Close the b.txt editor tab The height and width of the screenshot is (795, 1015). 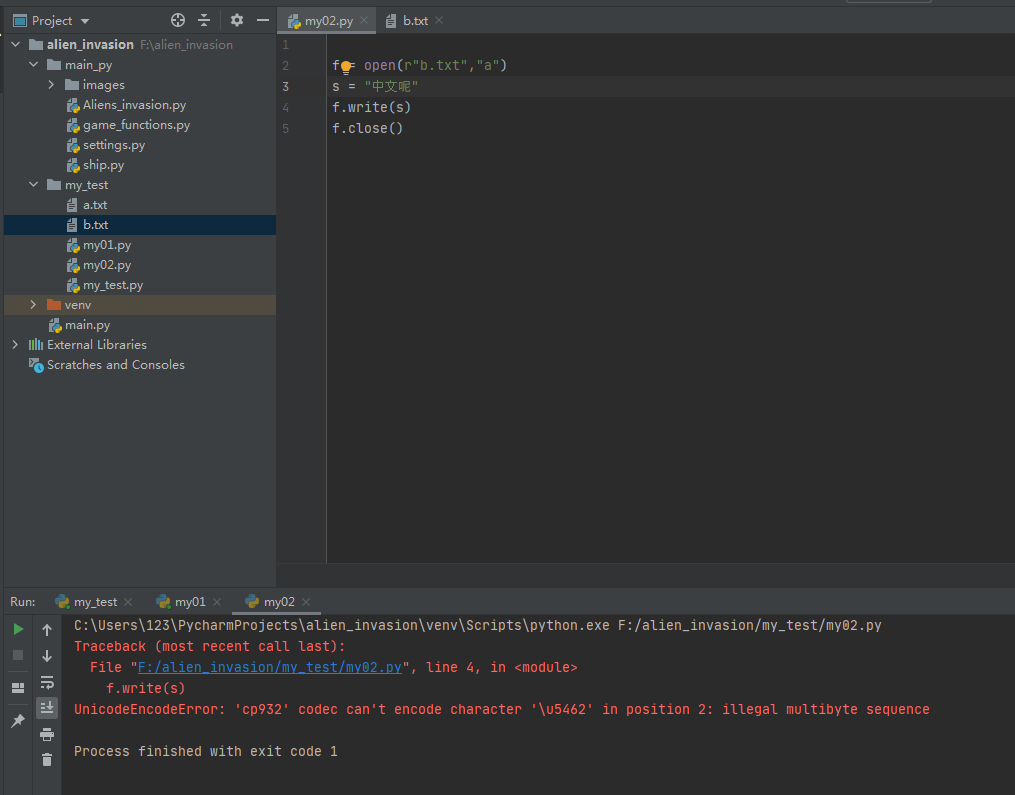(439, 20)
